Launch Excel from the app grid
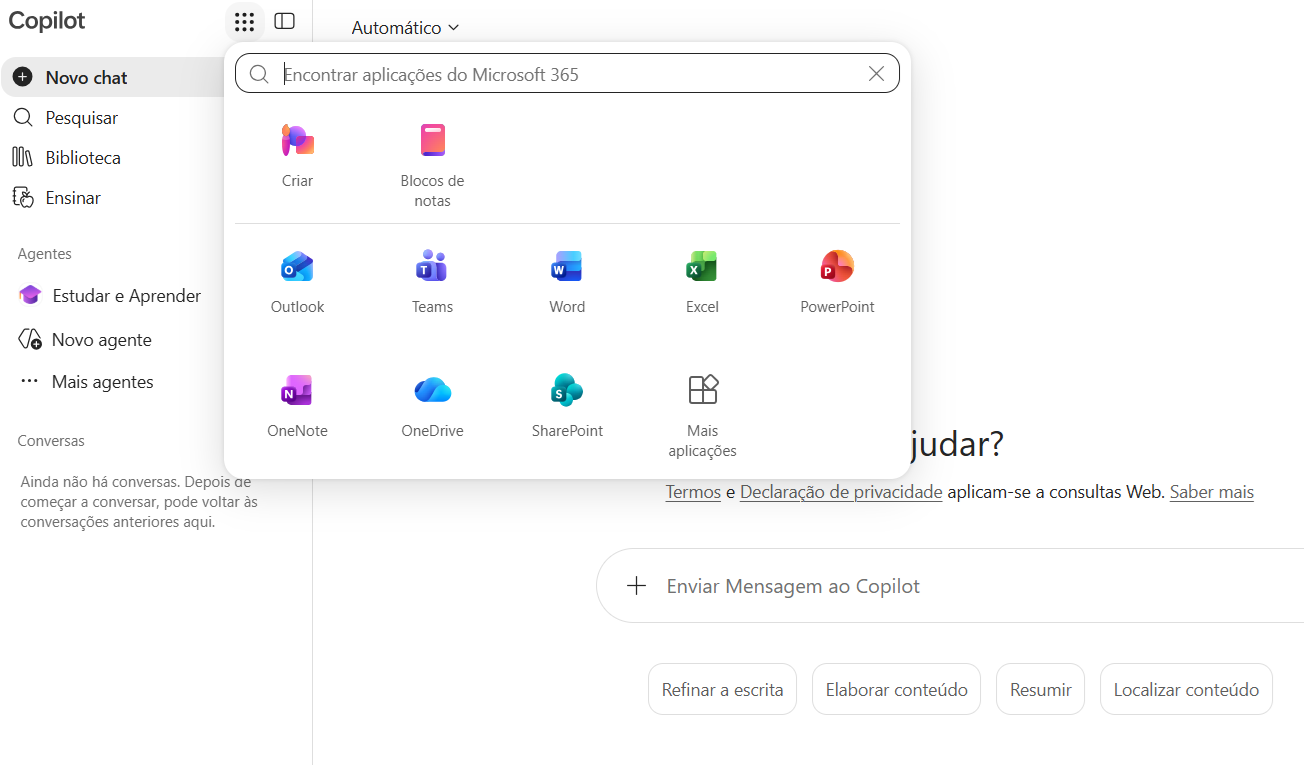The image size is (1304, 765). pos(702,282)
